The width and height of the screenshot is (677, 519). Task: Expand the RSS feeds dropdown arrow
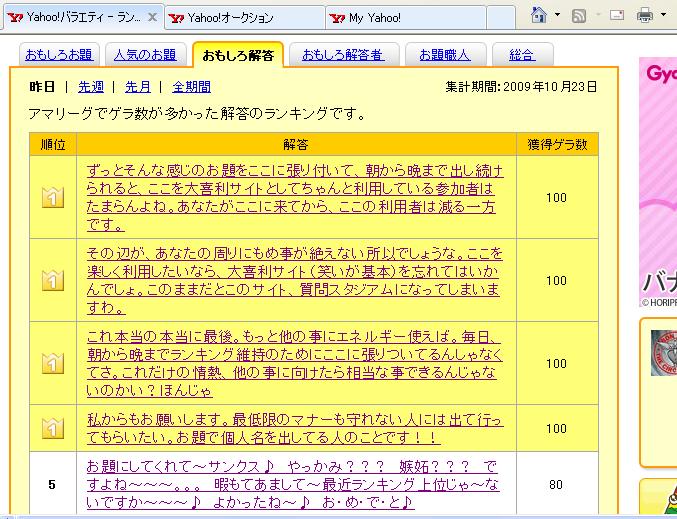598,16
